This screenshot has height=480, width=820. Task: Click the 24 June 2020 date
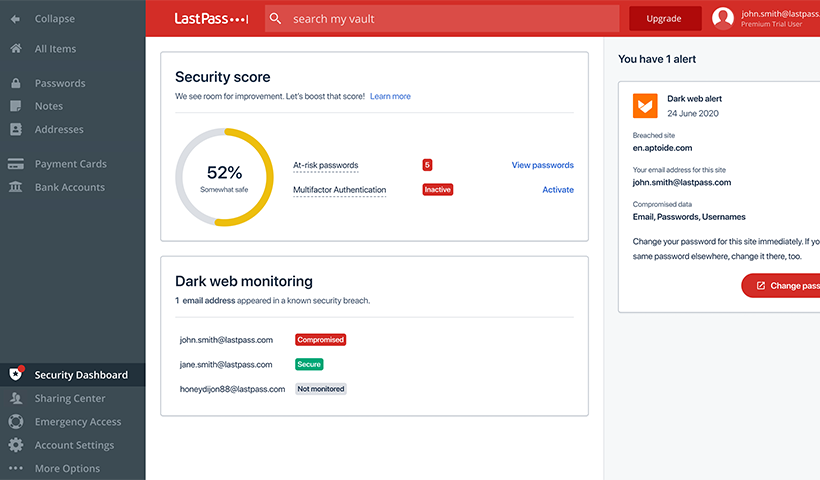click(693, 113)
